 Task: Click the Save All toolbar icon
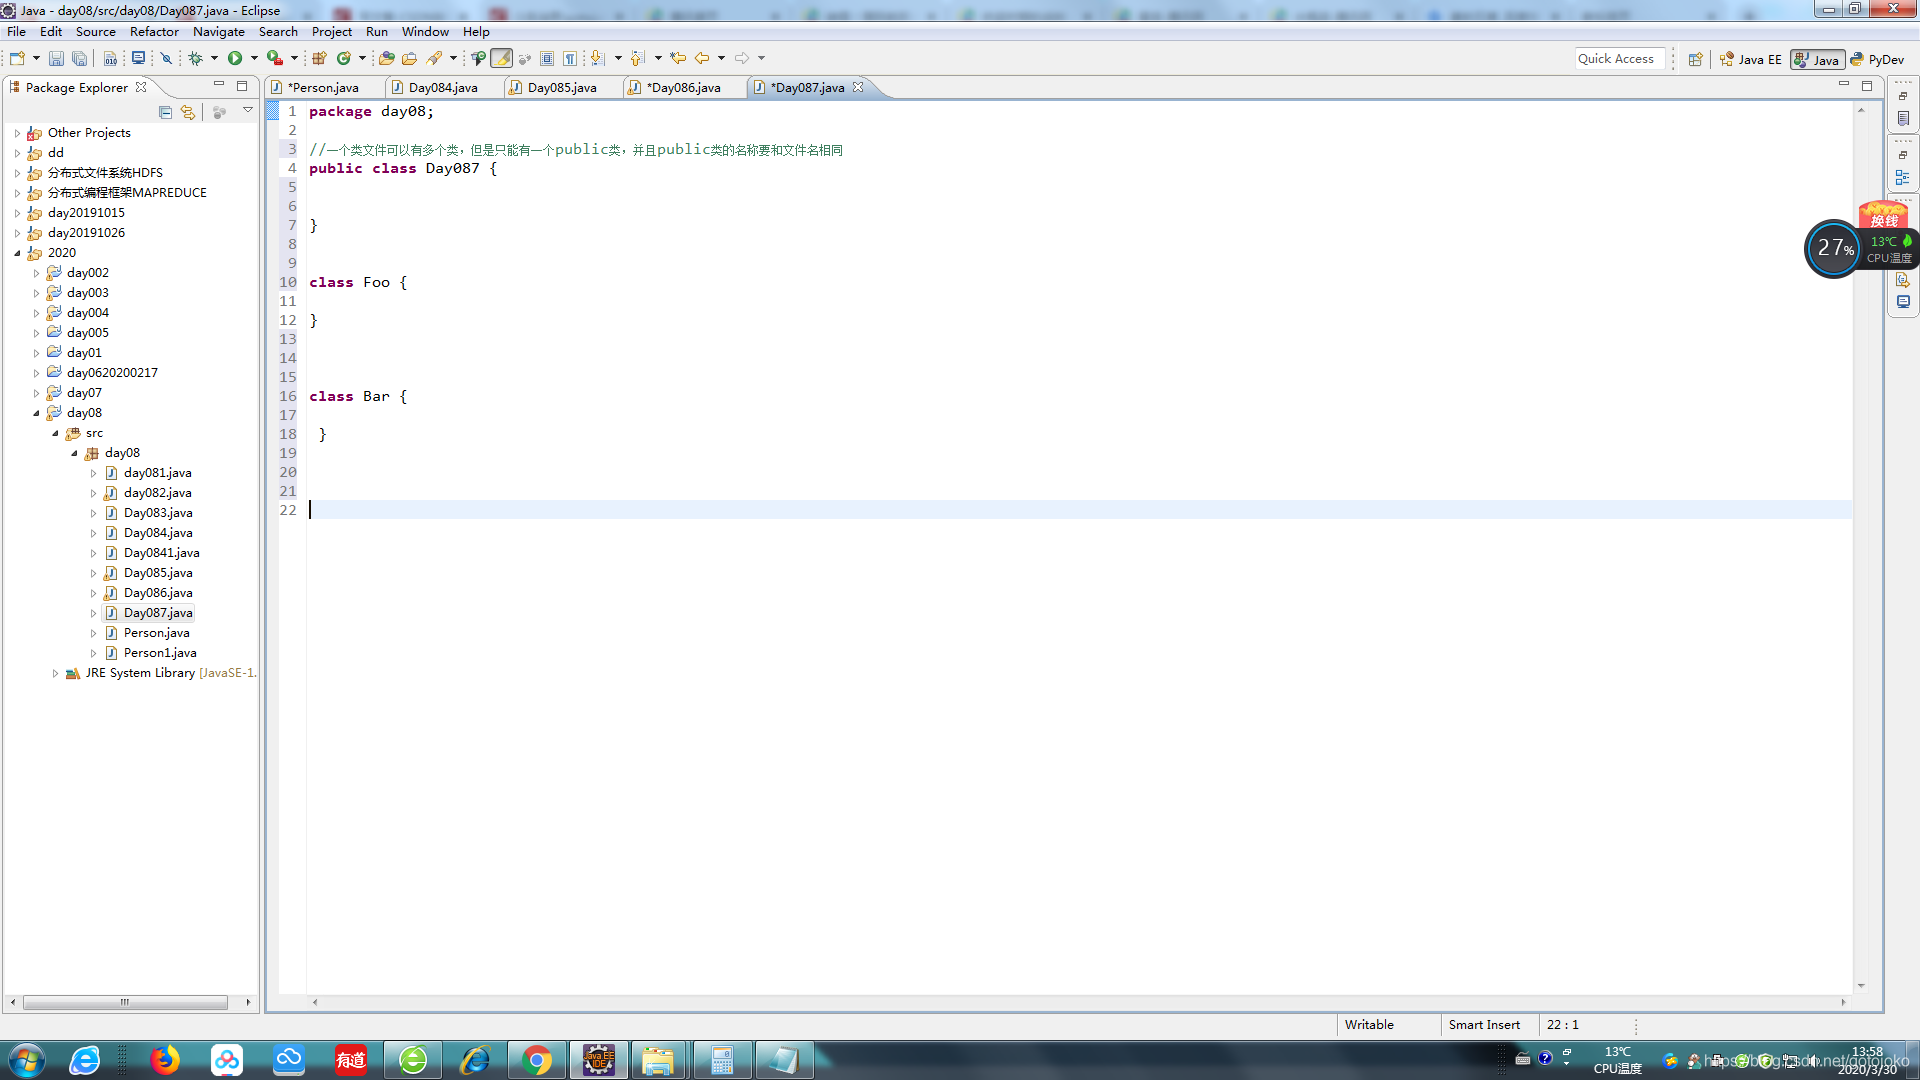point(79,59)
